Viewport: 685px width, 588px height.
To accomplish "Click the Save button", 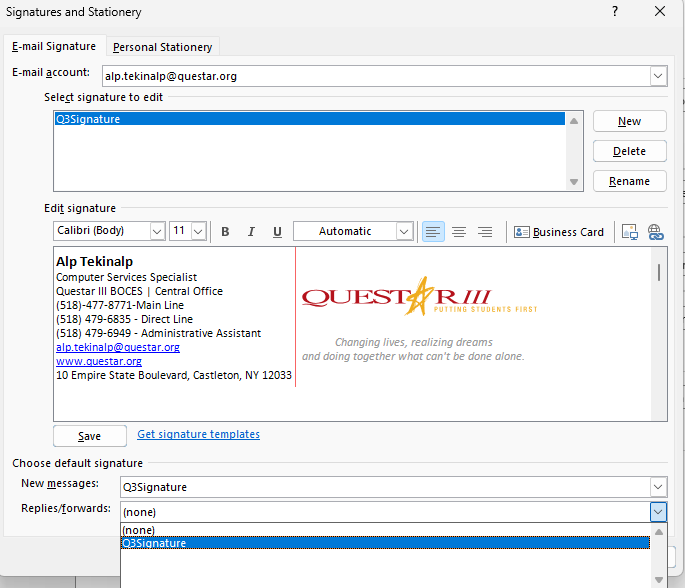I will click(x=90, y=436).
